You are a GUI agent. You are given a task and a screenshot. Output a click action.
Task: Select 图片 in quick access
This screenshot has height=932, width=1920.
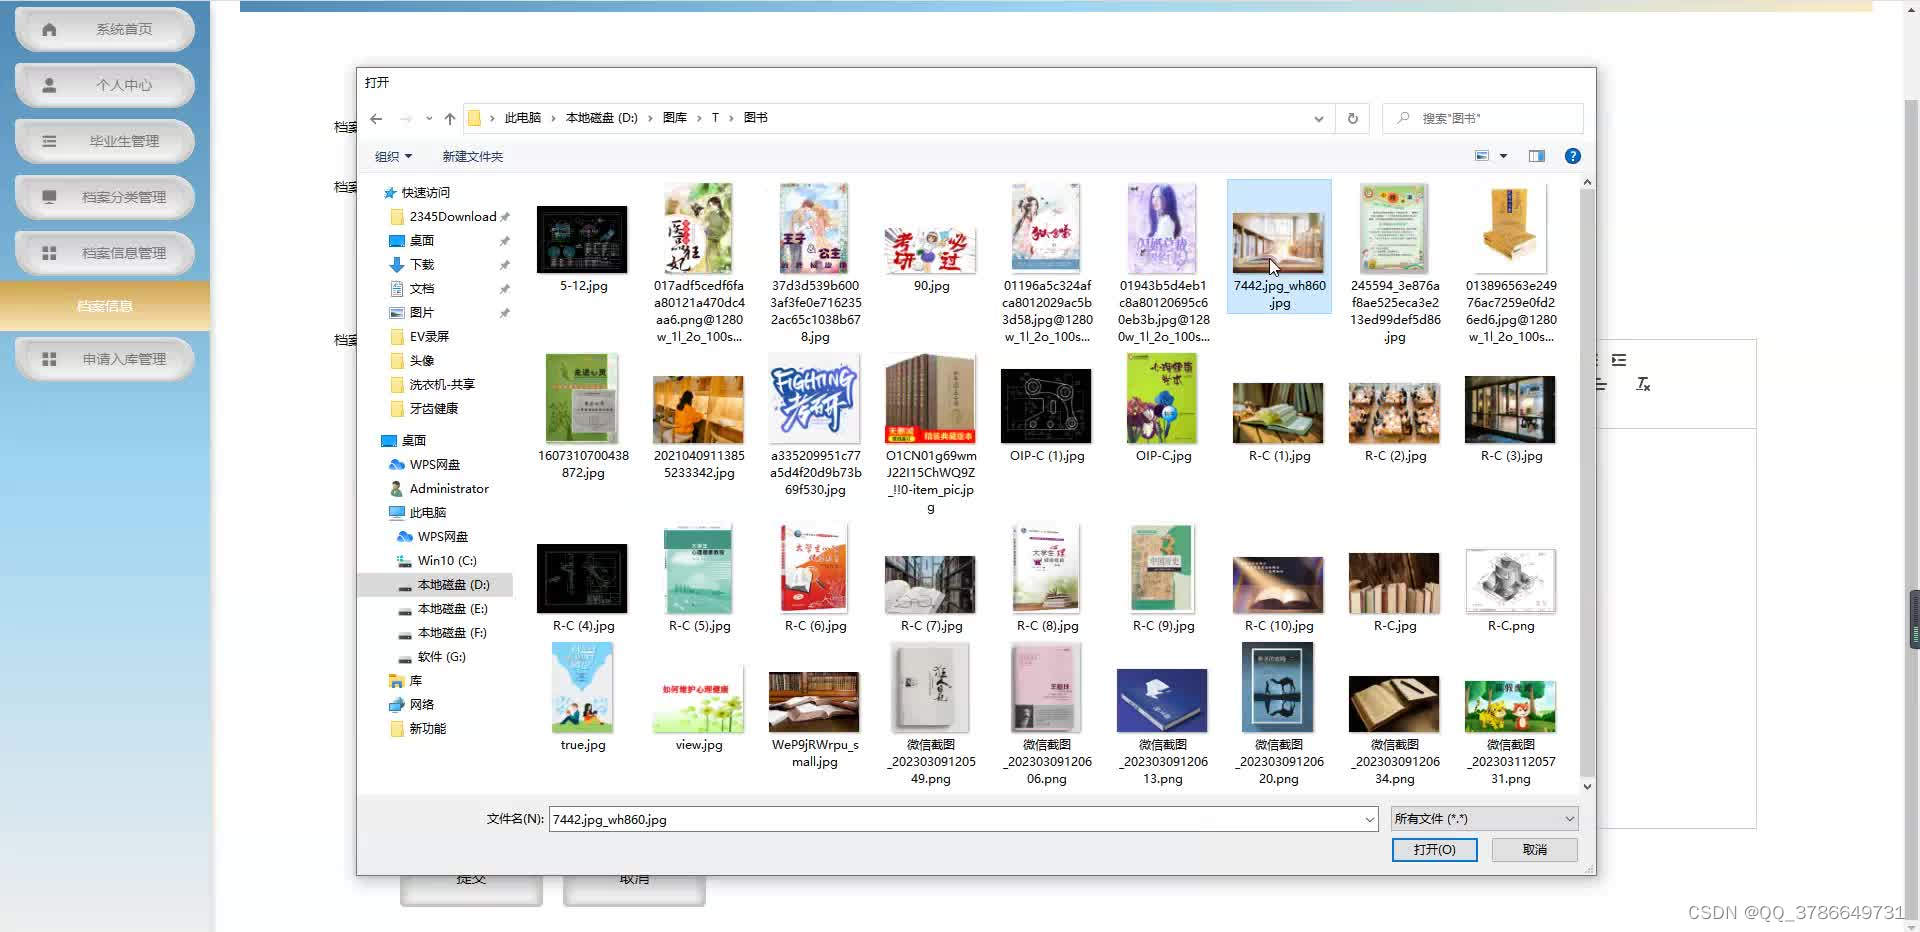coord(421,312)
